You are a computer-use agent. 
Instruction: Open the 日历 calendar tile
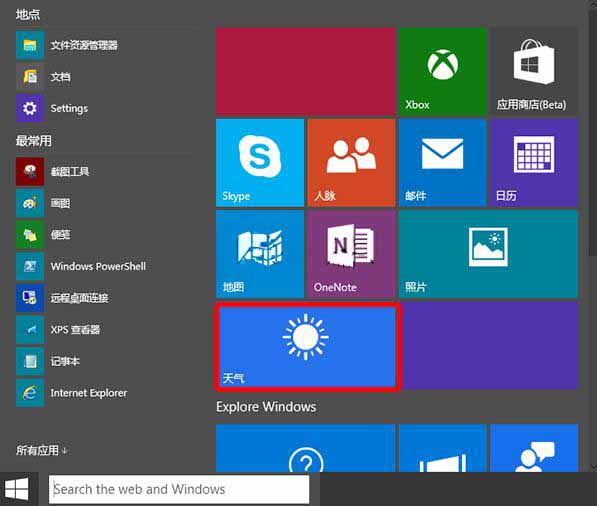point(534,163)
